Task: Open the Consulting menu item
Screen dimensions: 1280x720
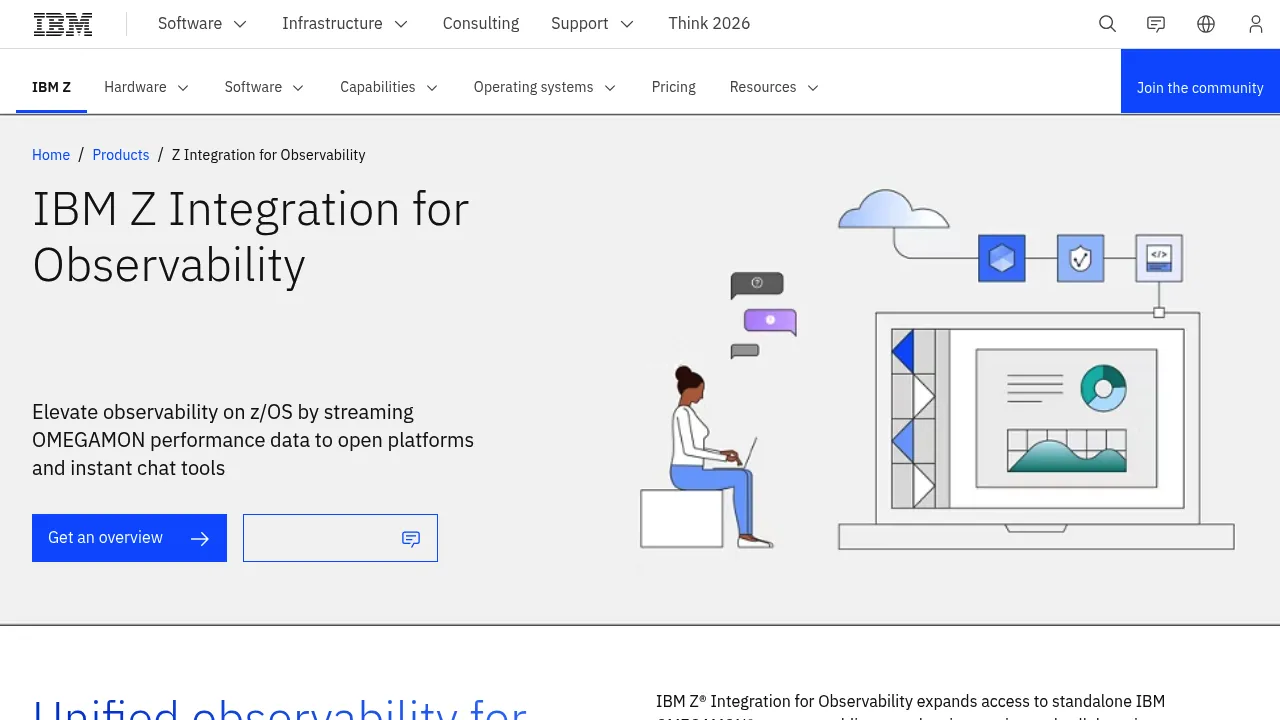Action: (481, 24)
